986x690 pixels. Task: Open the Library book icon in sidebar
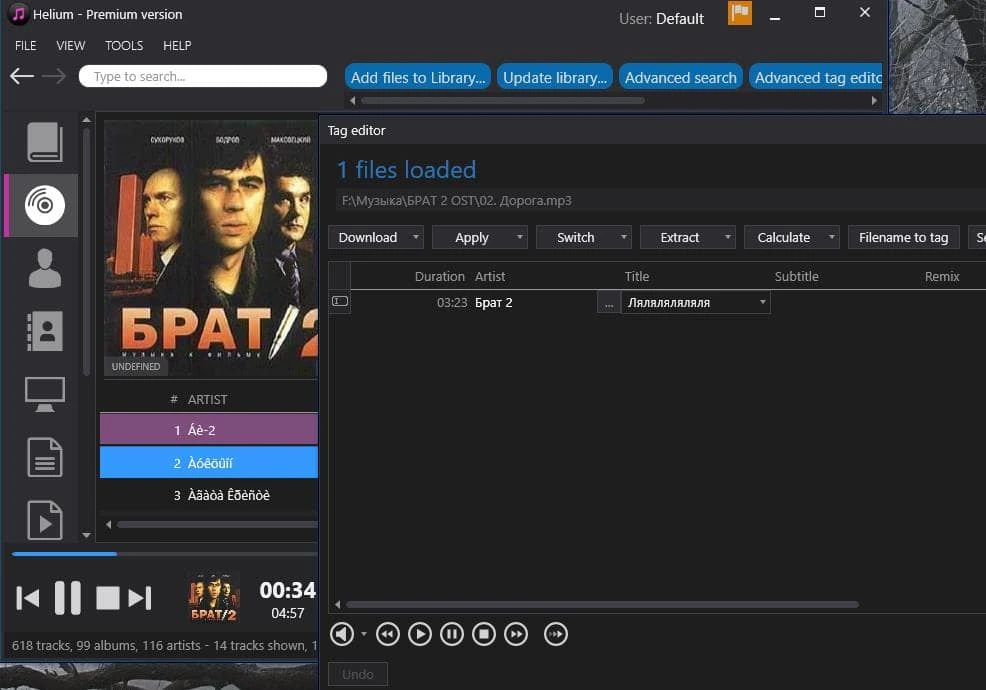(x=45, y=142)
